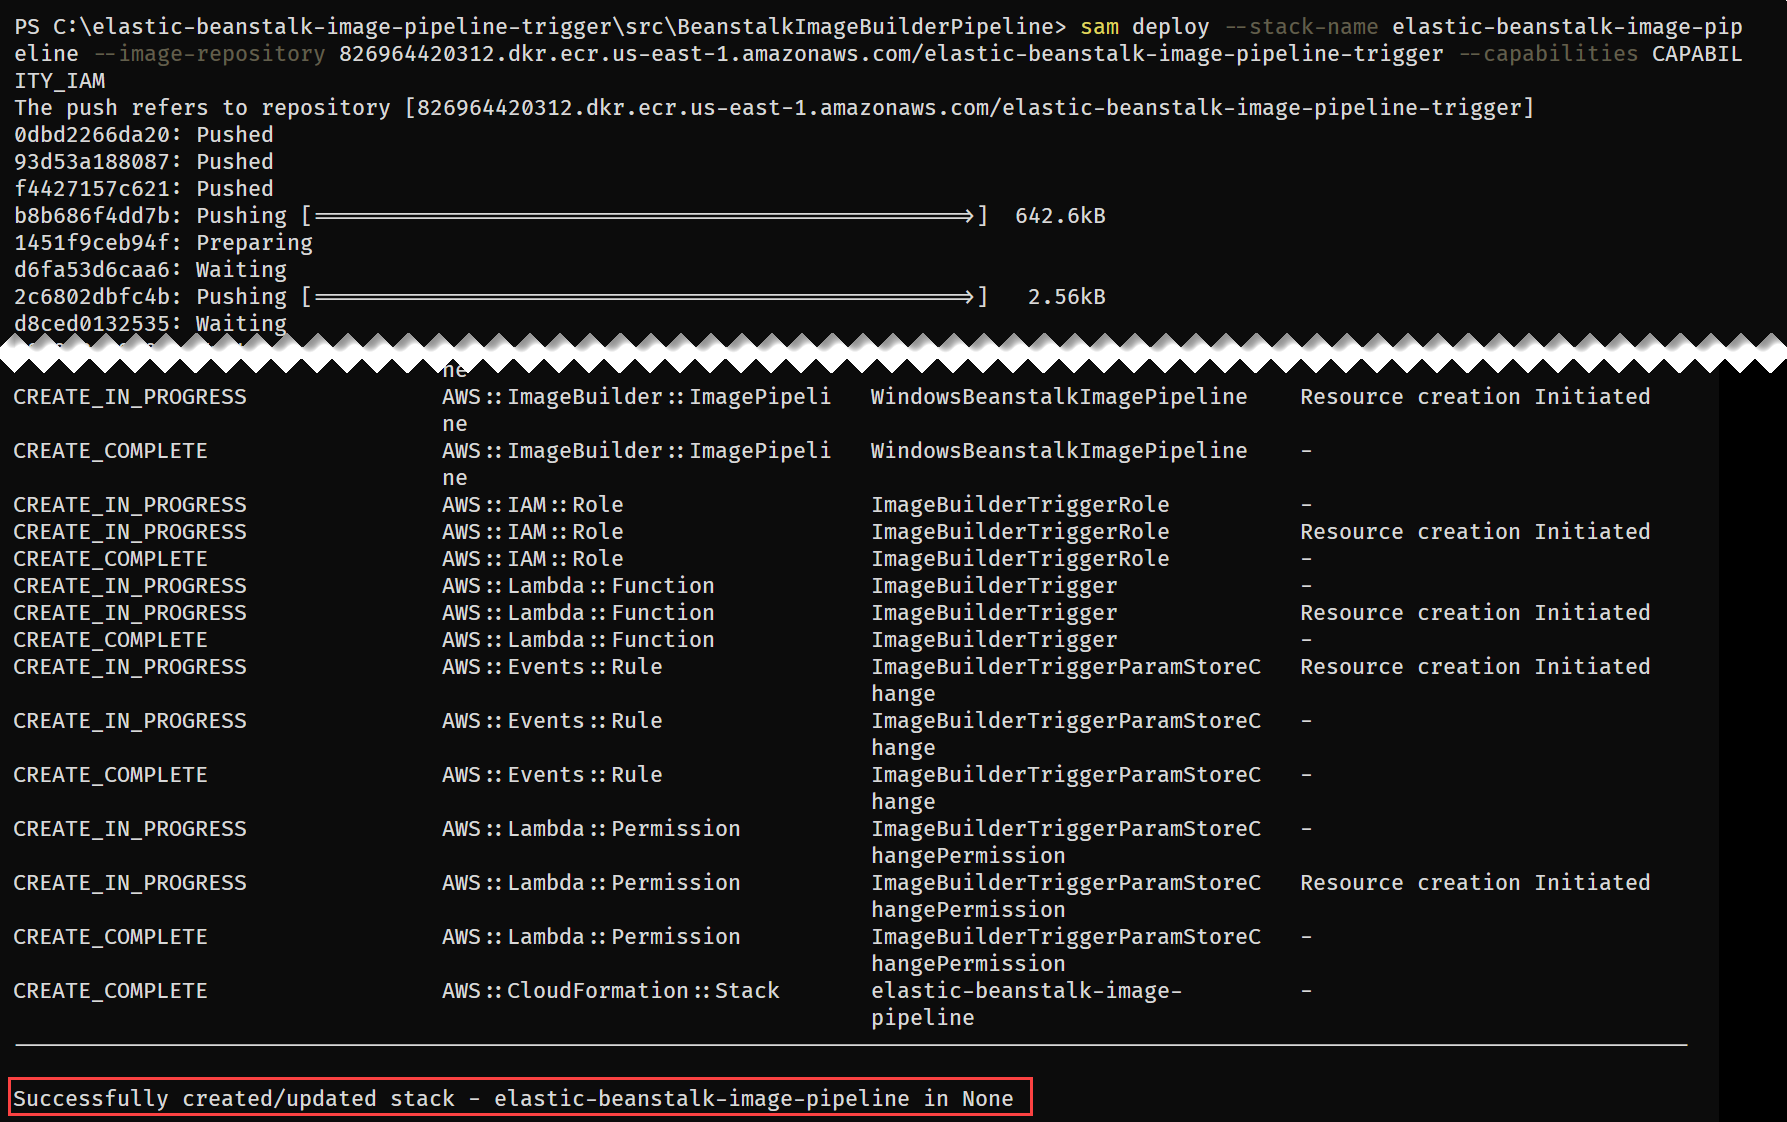
Task: Click the sam deploy command text
Action: click(x=1134, y=26)
